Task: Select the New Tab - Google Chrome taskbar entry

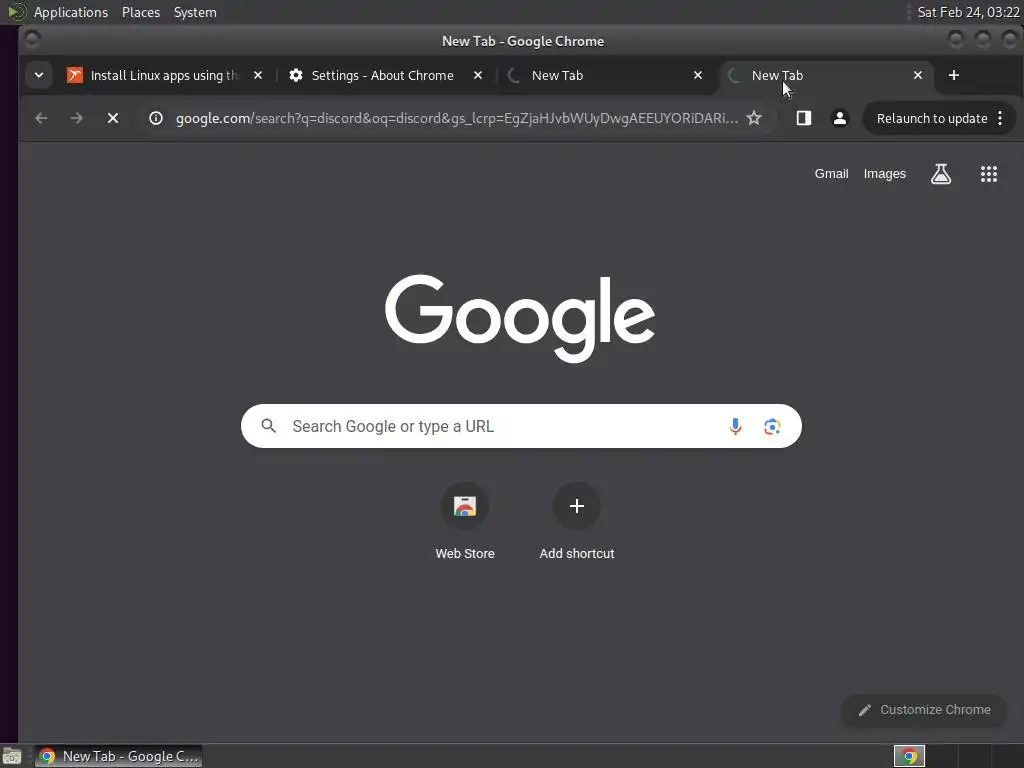Action: tap(118, 756)
